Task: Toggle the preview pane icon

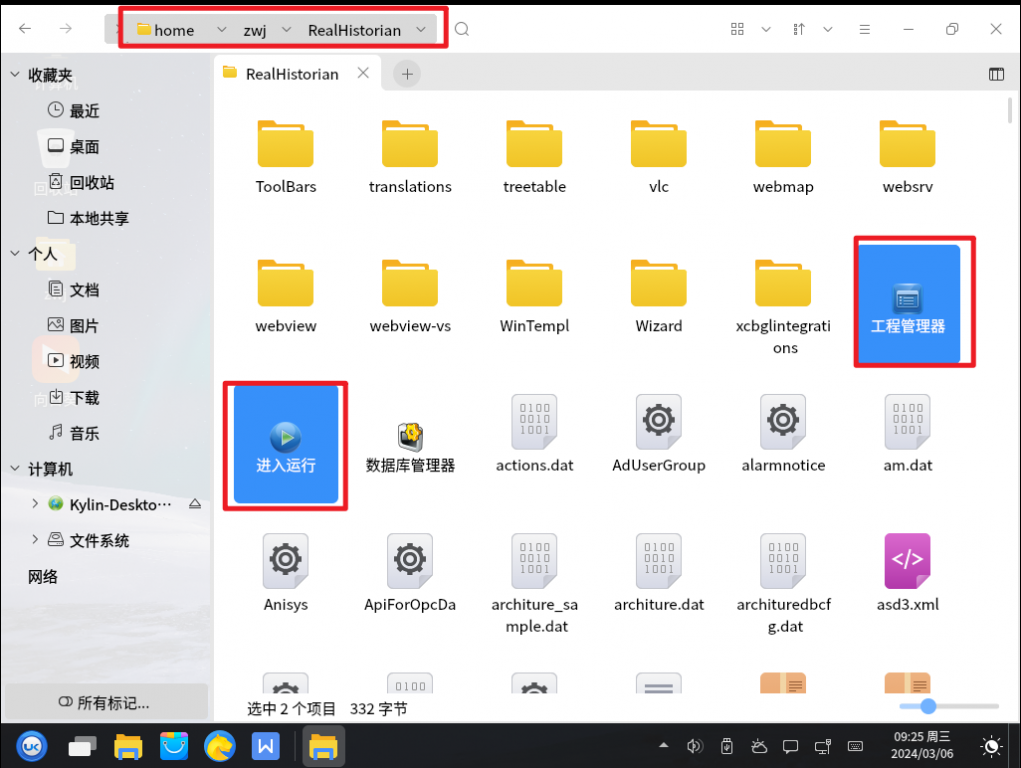Action: click(996, 74)
